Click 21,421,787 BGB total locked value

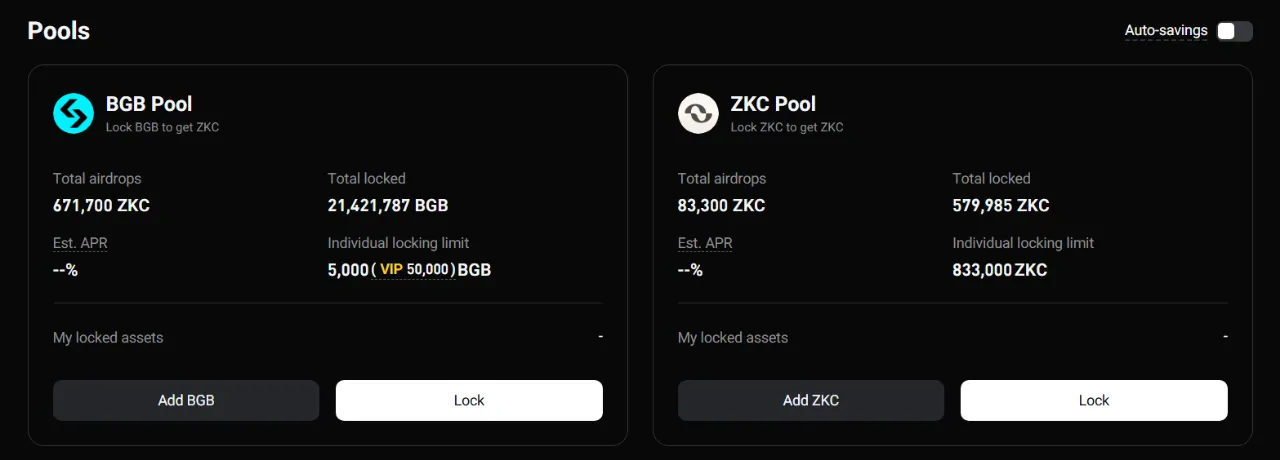pyautogui.click(x=388, y=206)
